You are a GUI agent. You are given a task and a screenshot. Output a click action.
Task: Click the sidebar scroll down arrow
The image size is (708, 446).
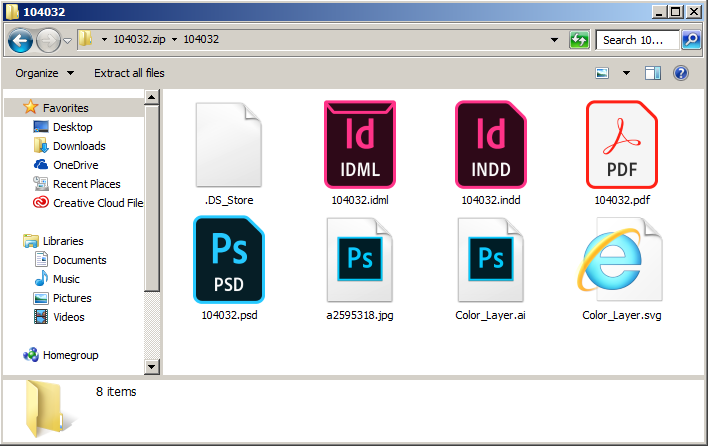(151, 367)
